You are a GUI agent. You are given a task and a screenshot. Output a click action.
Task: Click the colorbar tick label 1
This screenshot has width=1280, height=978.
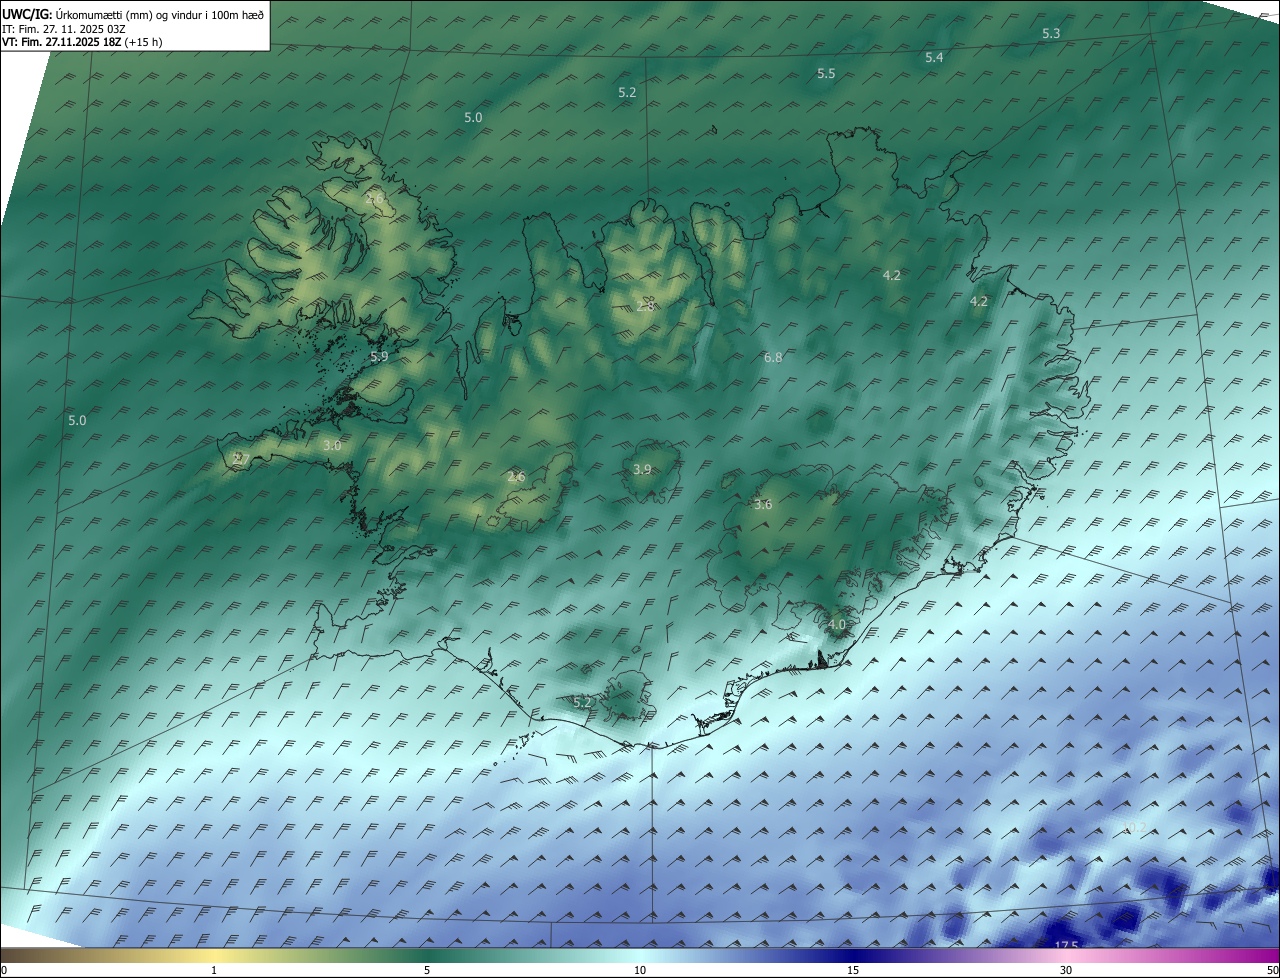tap(214, 971)
